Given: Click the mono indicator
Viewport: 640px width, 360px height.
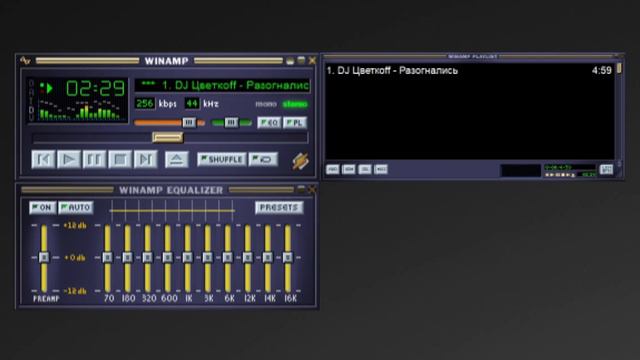Looking at the screenshot, I should 266,104.
